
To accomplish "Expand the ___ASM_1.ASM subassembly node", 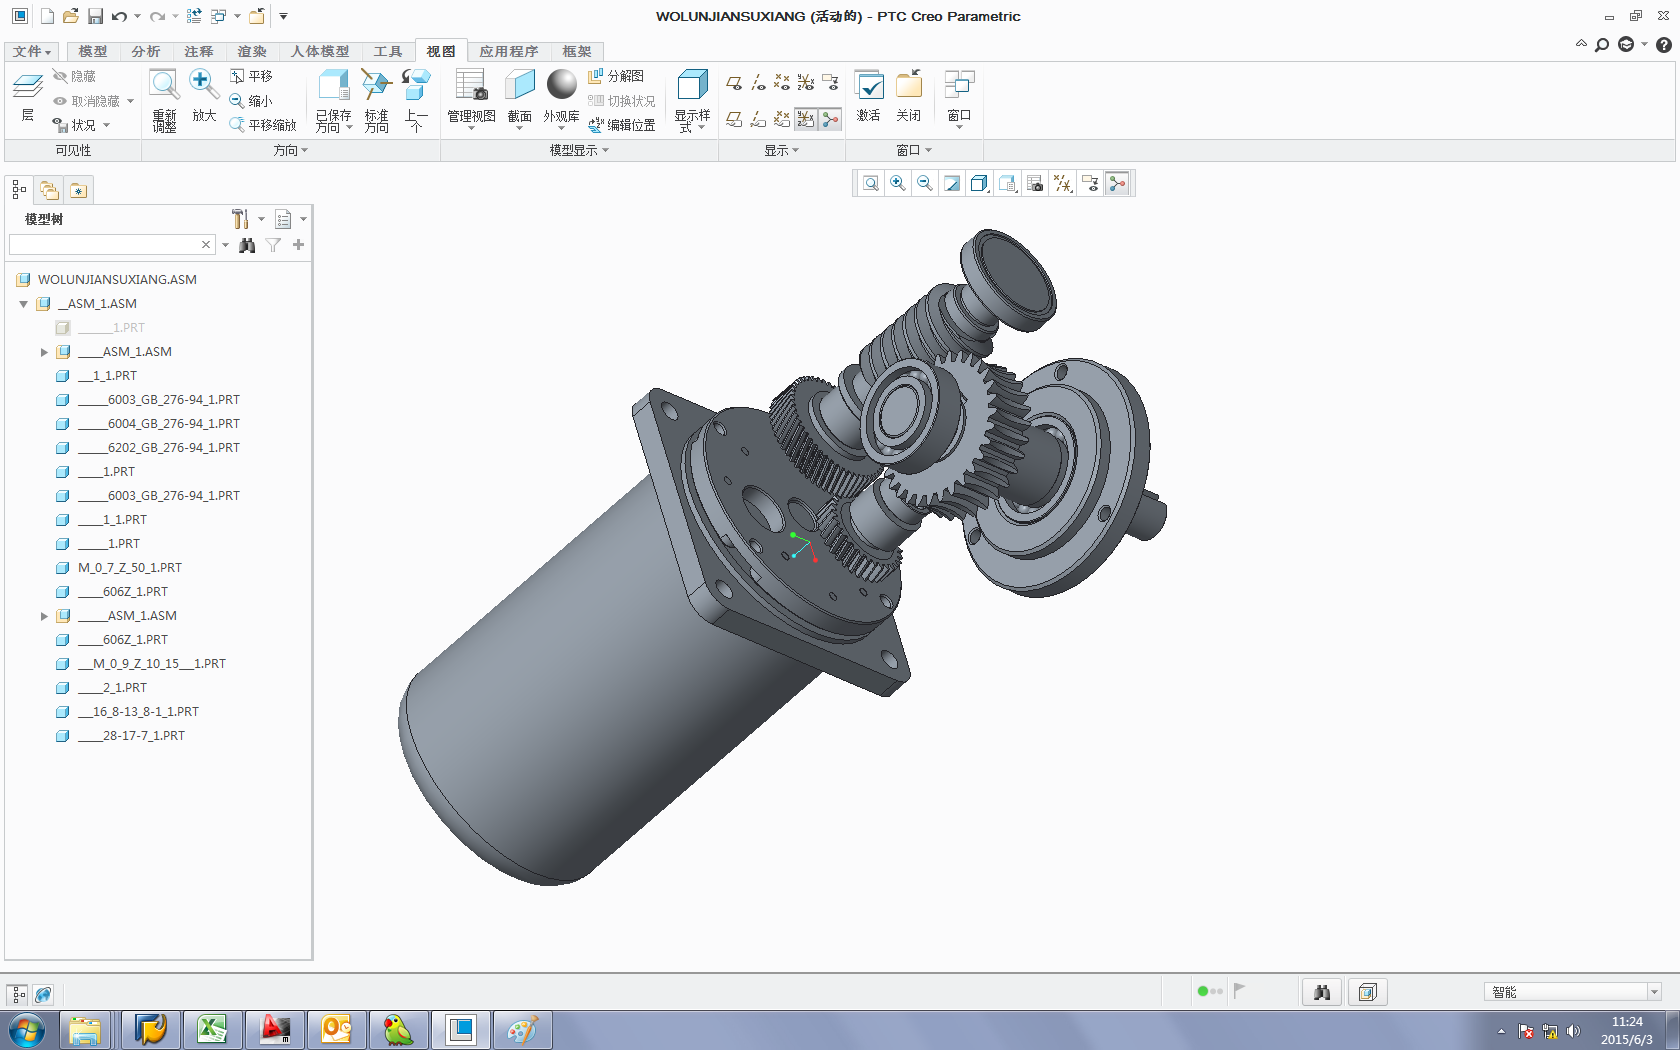I will click(44, 352).
